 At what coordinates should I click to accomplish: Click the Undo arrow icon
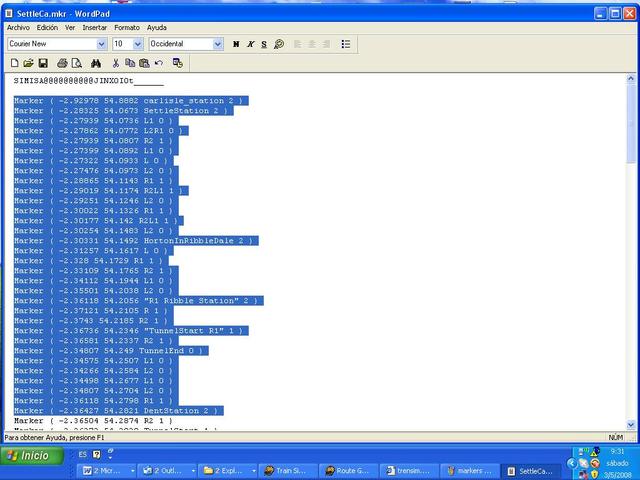pyautogui.click(x=159, y=62)
